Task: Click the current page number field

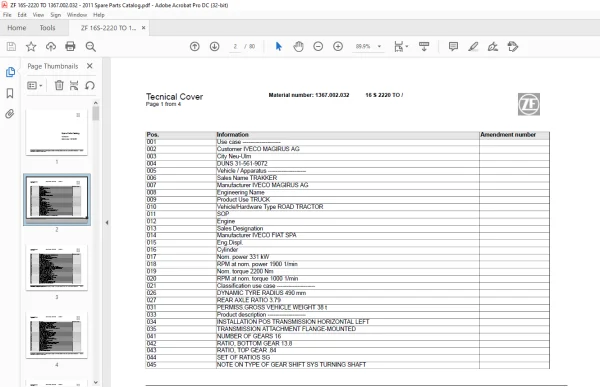Action: point(235,46)
